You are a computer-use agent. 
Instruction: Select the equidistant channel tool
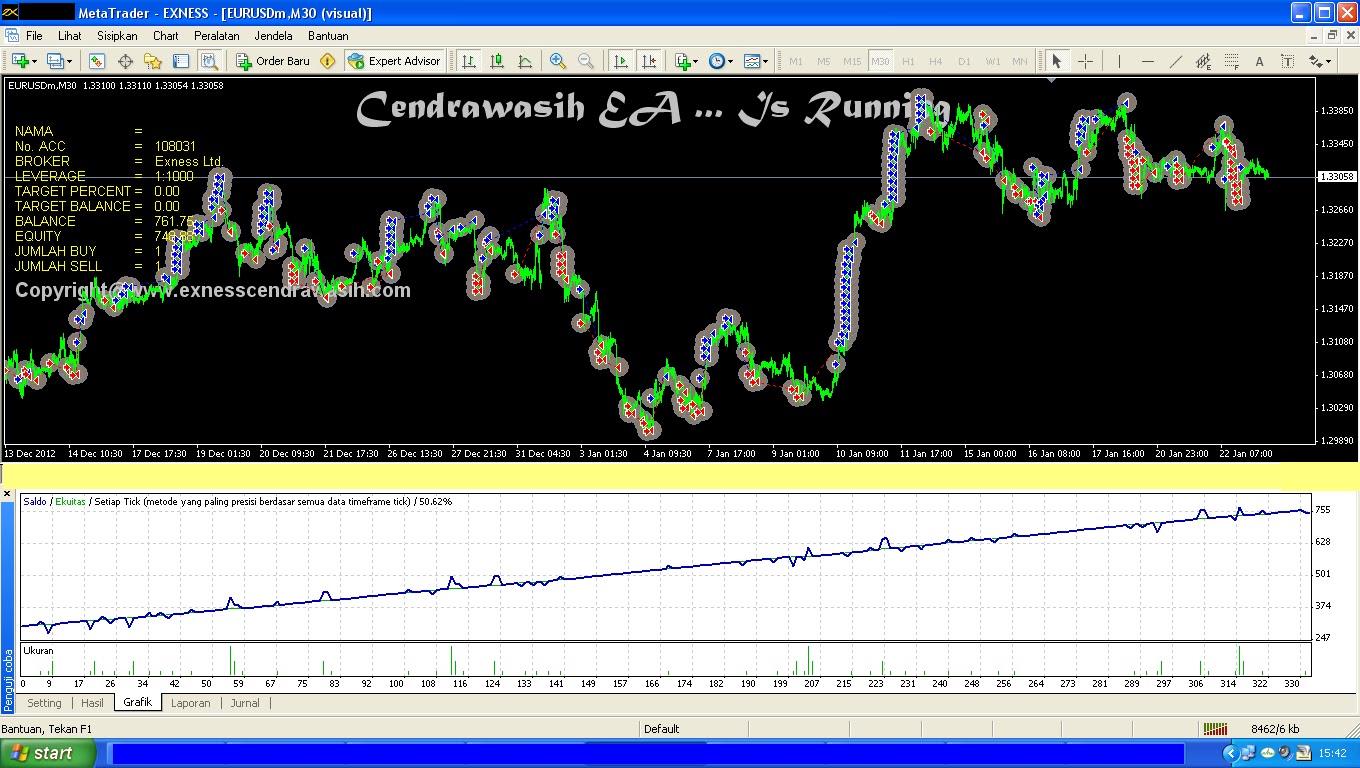point(1203,61)
